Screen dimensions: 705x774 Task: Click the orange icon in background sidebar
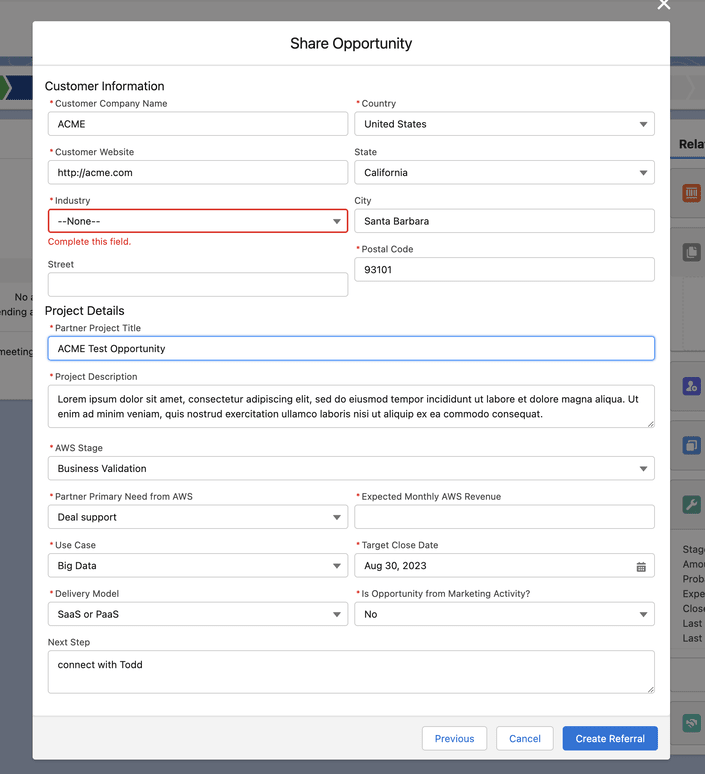click(x=691, y=193)
